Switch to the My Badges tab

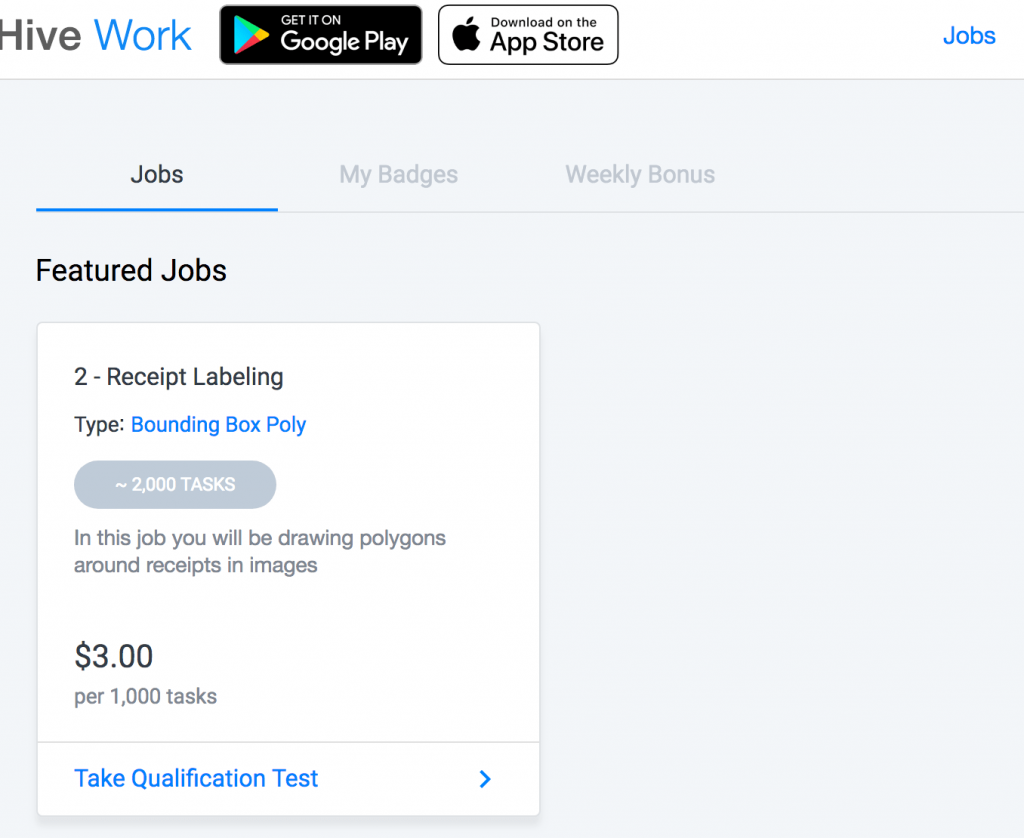[398, 174]
